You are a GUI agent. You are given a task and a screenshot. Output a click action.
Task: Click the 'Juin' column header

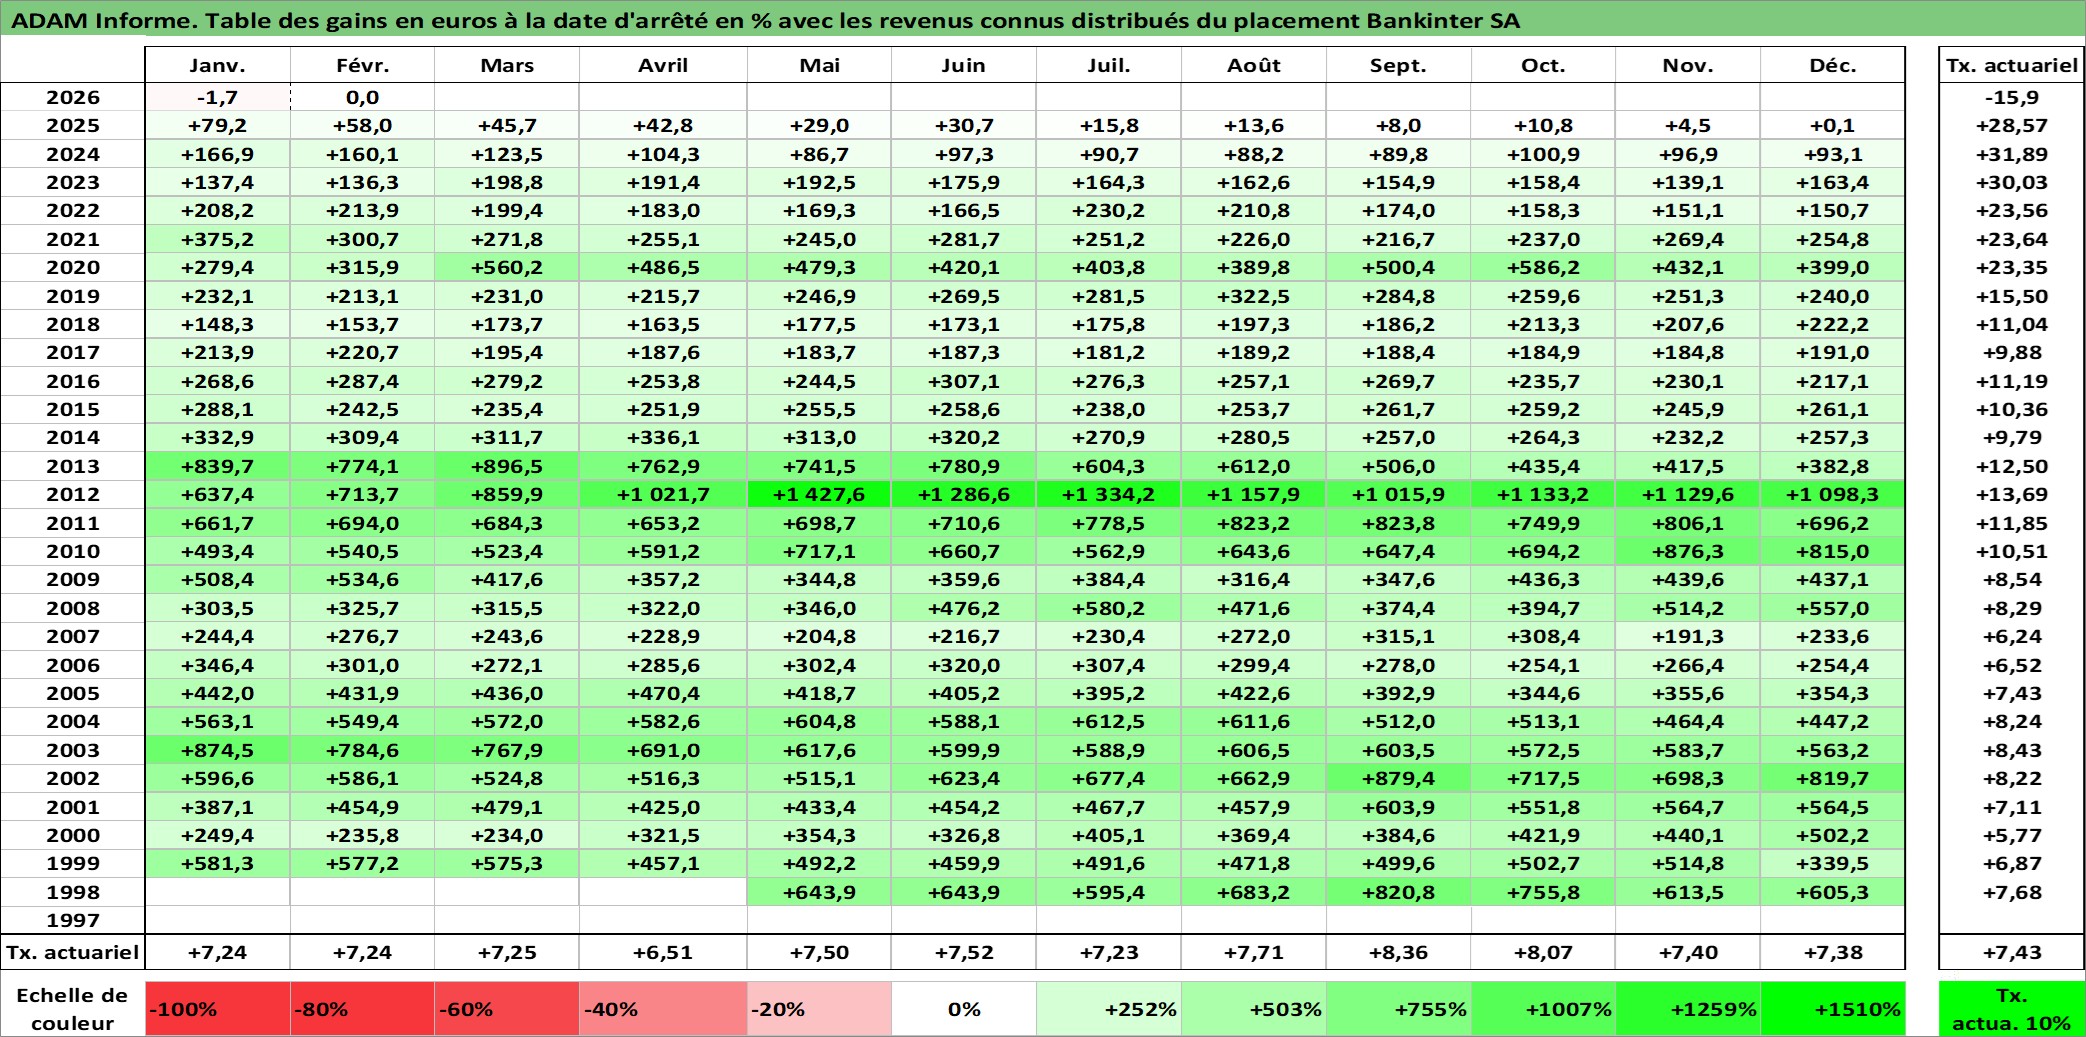click(x=964, y=65)
